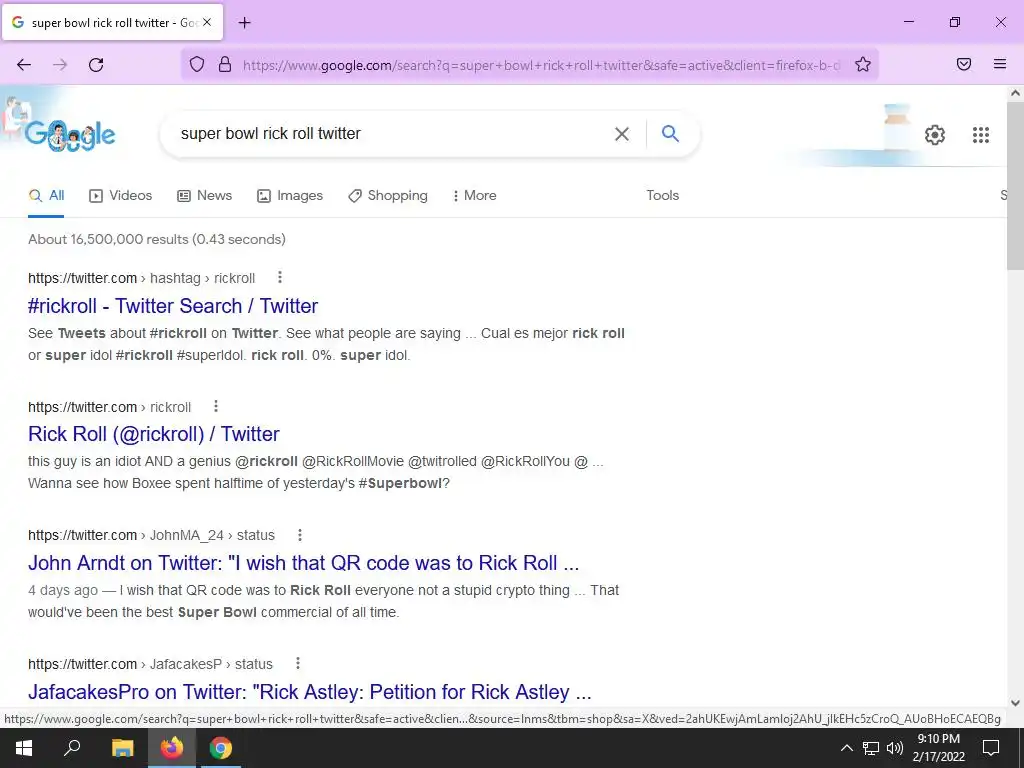
Task: Open the JafacakesPro on Twitter result
Action: pos(310,692)
